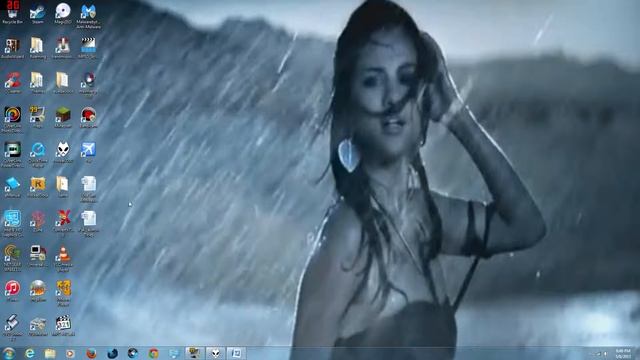Click the taskbar clock and date
640x360 pixels.
coord(623,353)
